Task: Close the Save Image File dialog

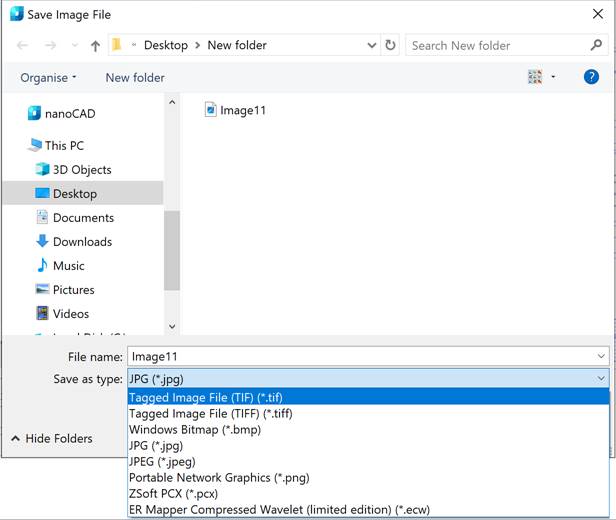Action: (x=598, y=14)
